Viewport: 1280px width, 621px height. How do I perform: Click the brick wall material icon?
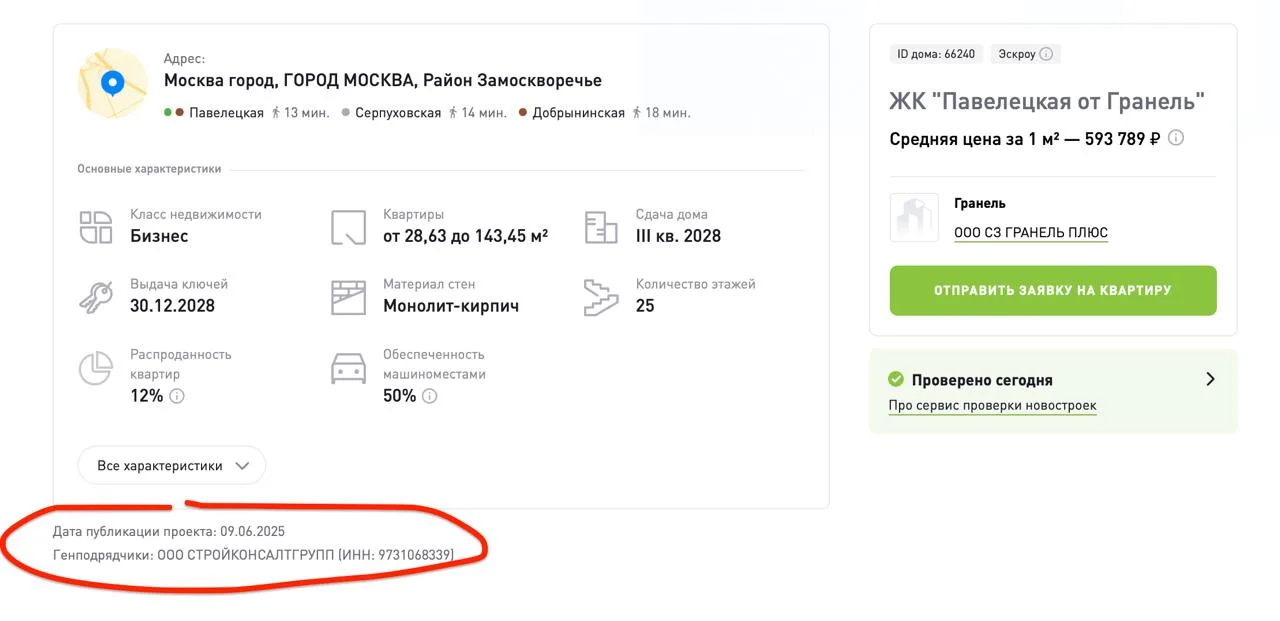349,297
